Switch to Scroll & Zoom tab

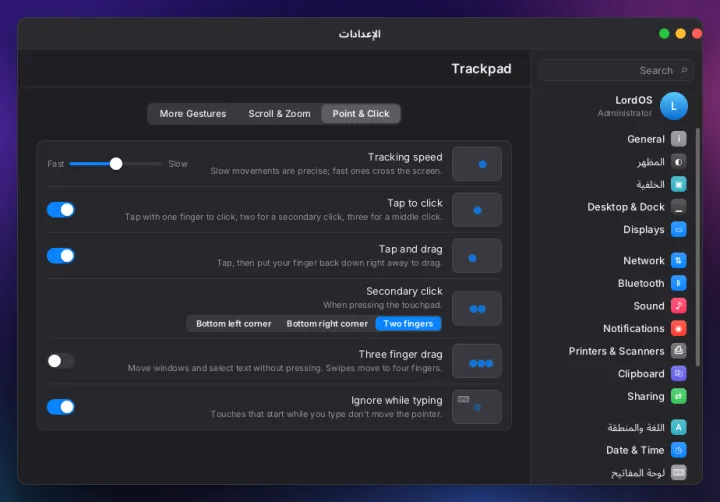(x=279, y=113)
